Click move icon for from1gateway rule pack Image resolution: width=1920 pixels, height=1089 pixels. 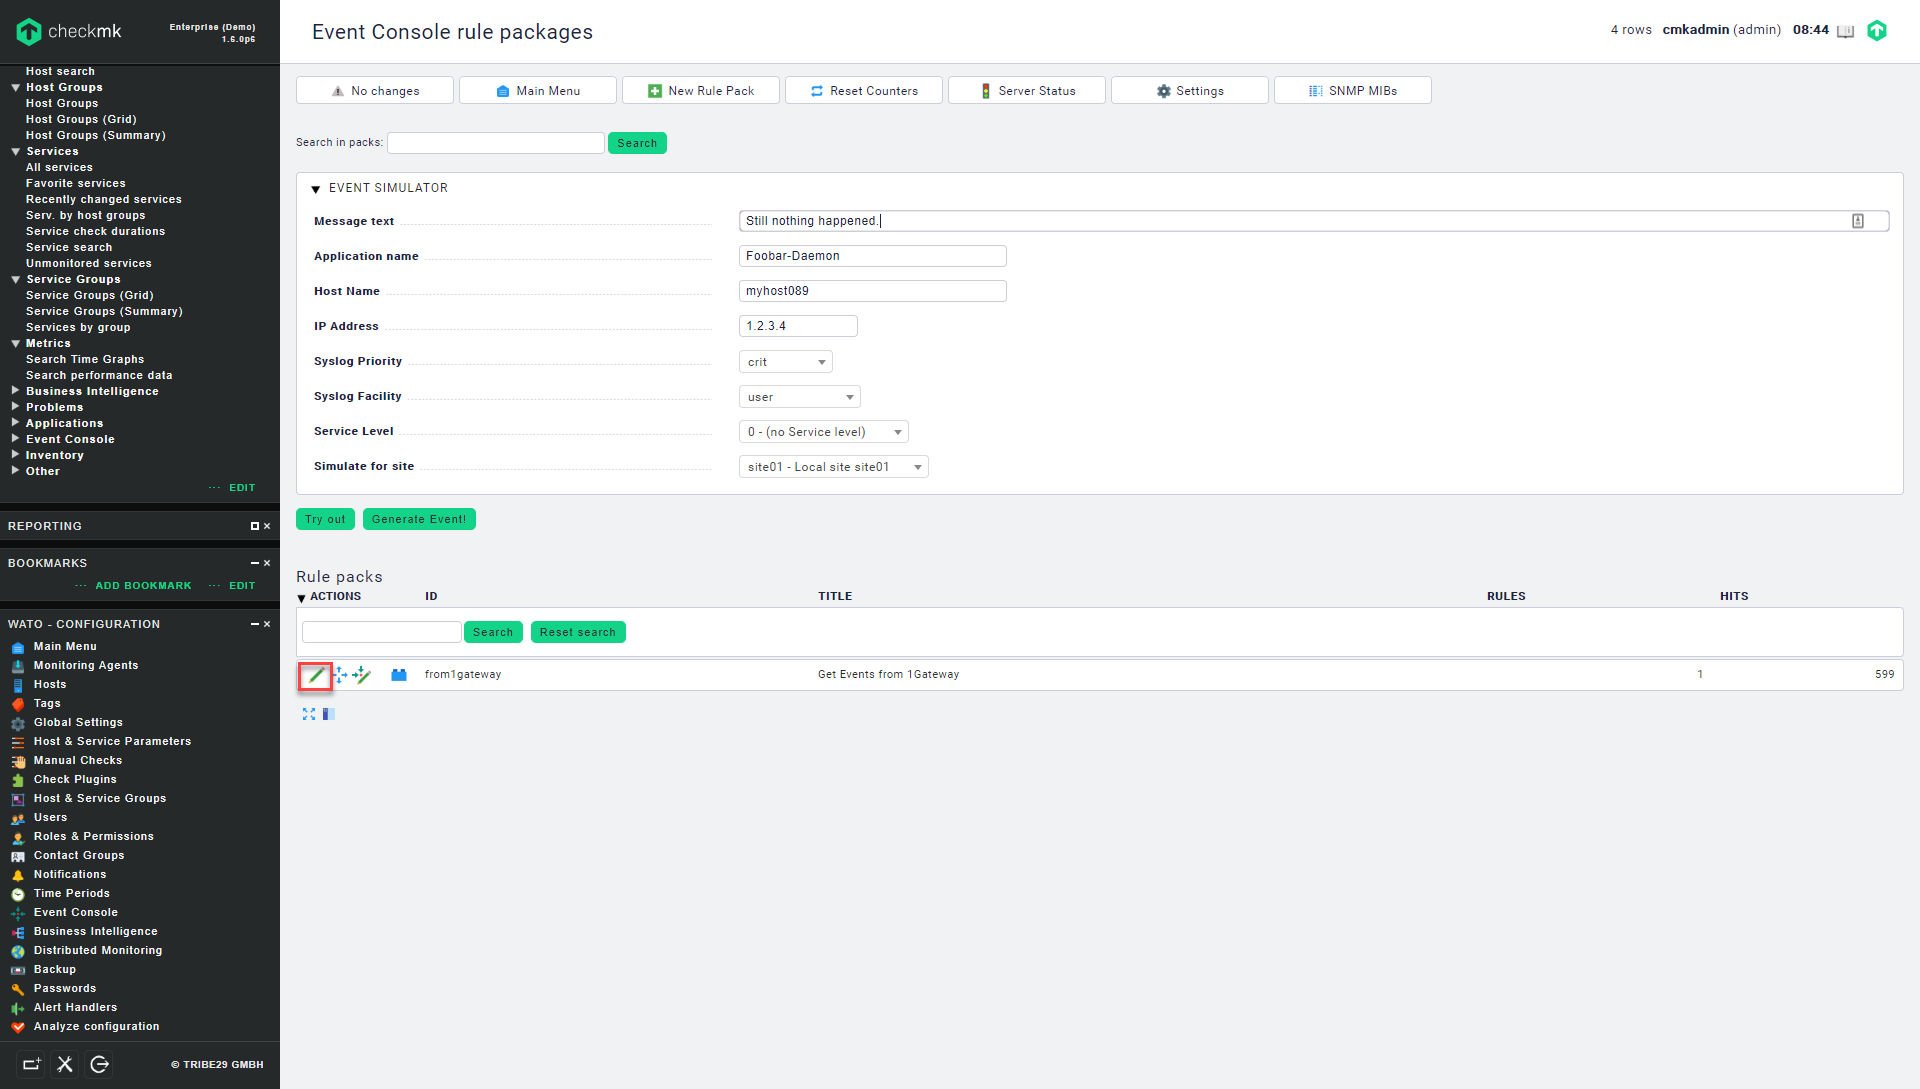340,675
